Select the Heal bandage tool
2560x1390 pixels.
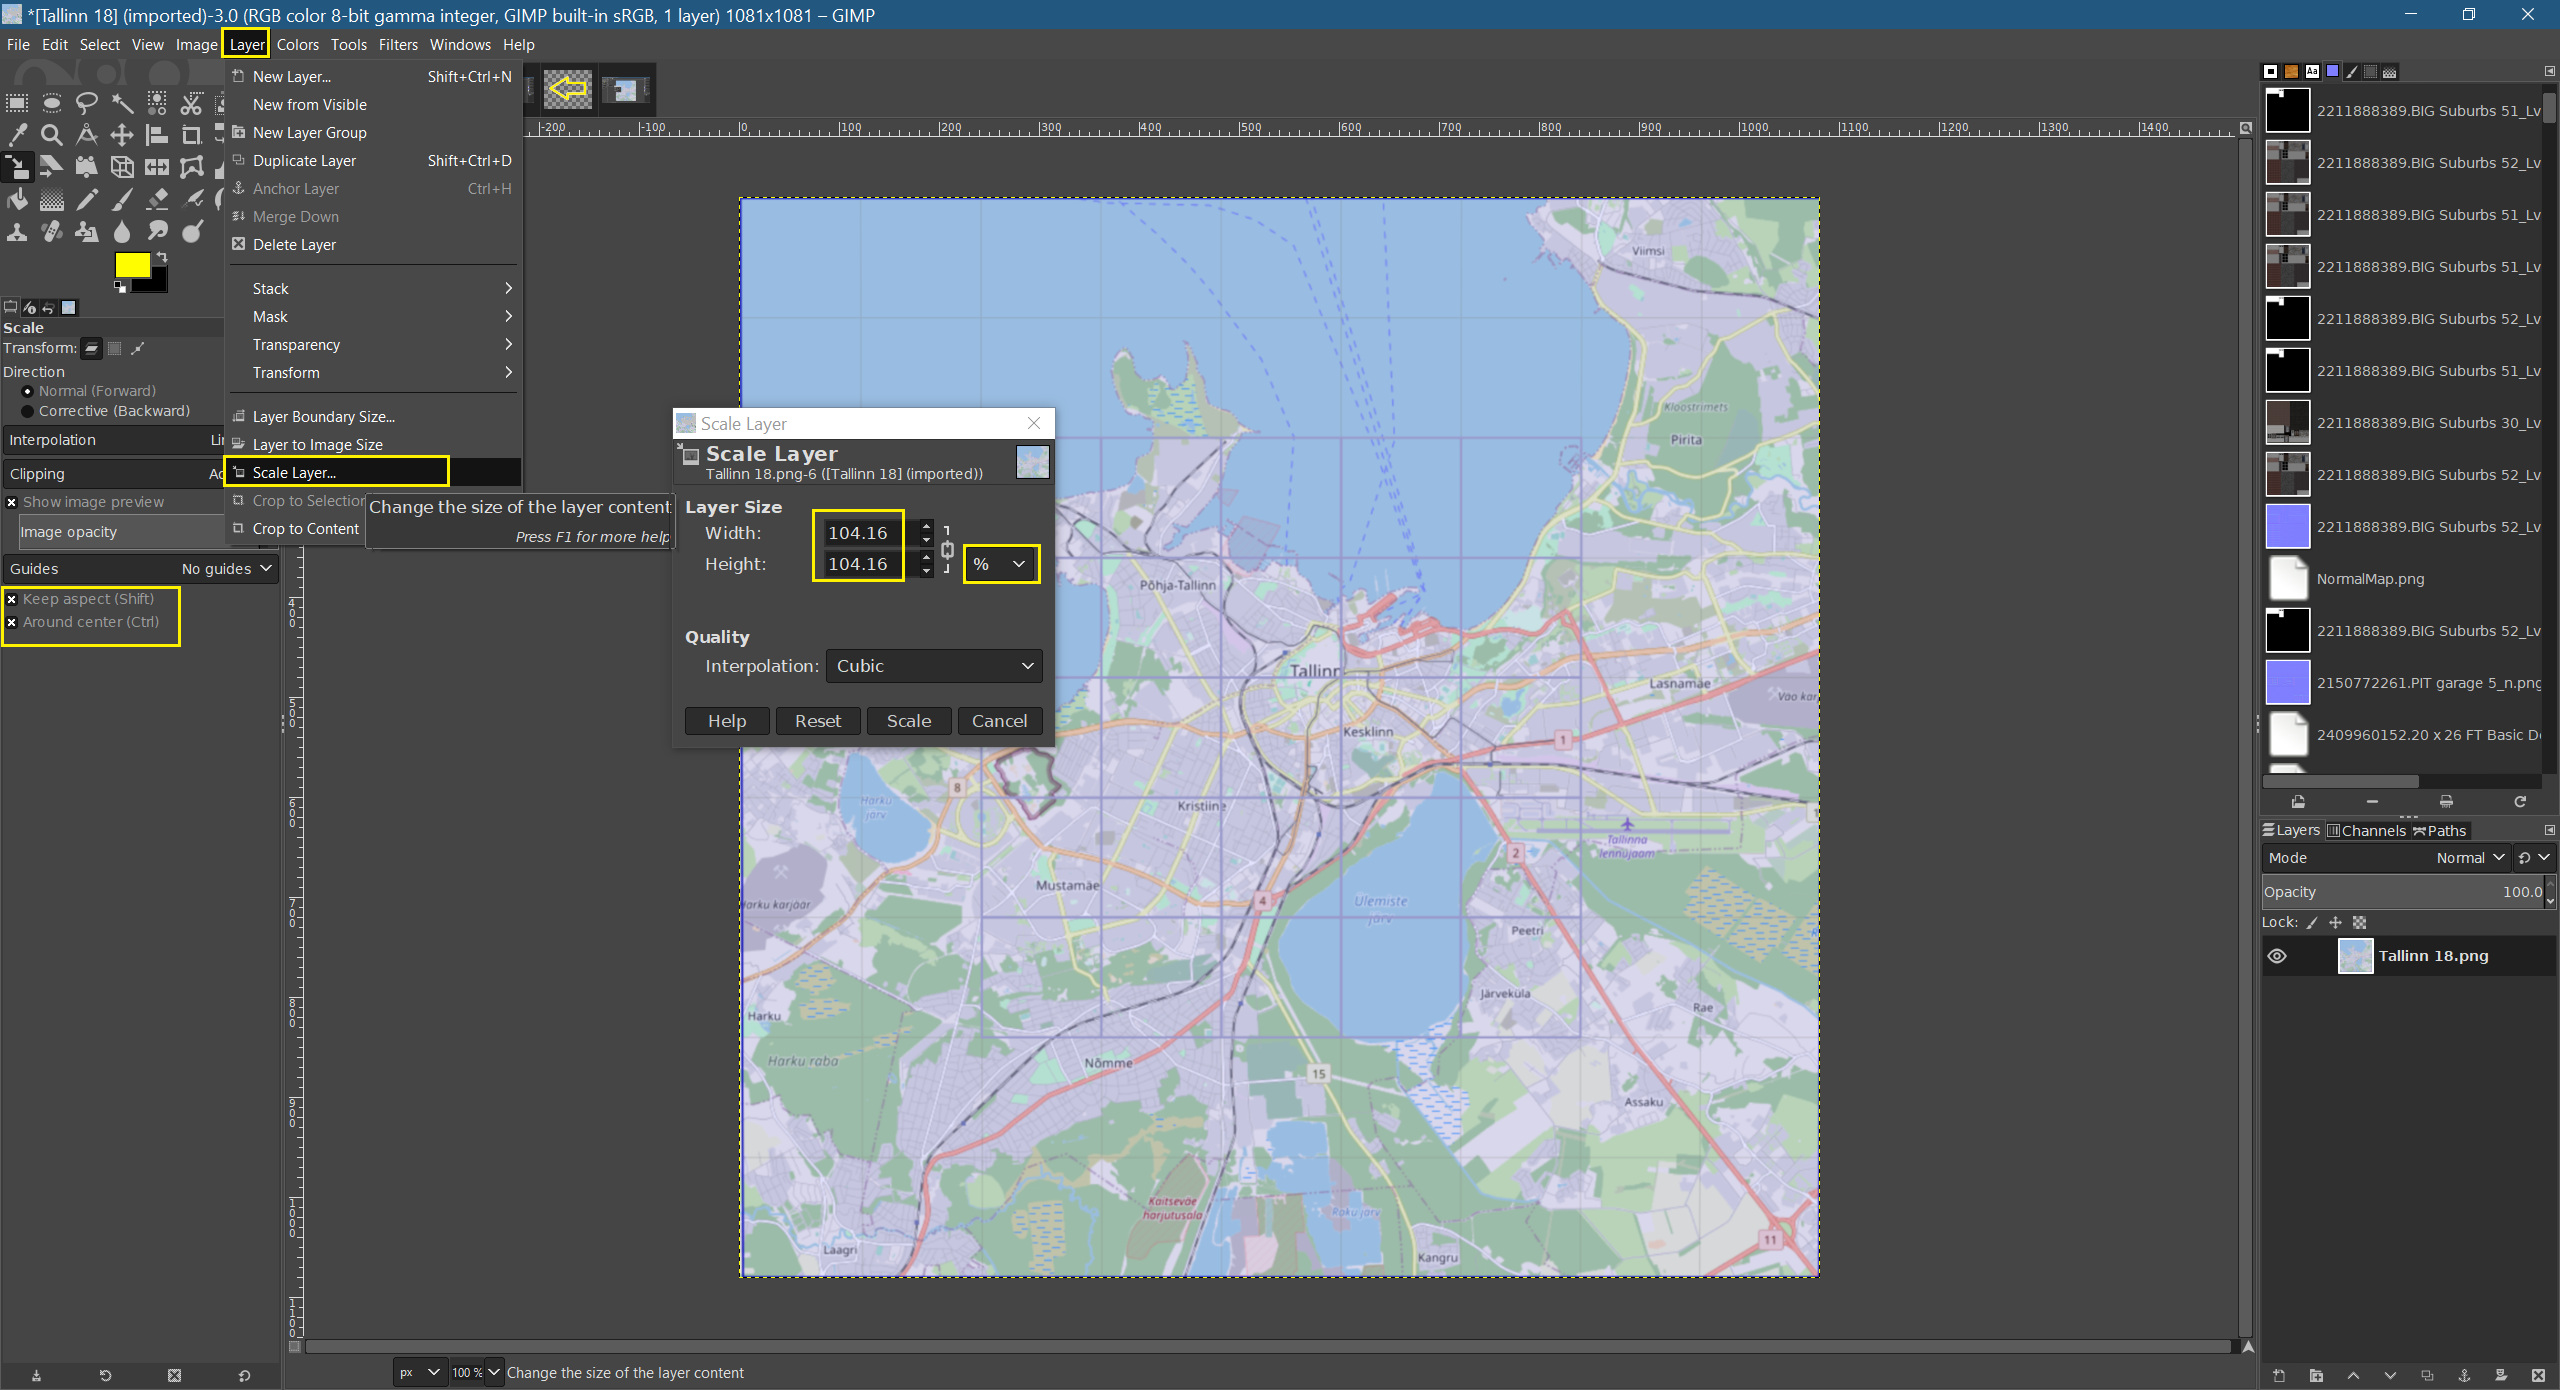52,232
